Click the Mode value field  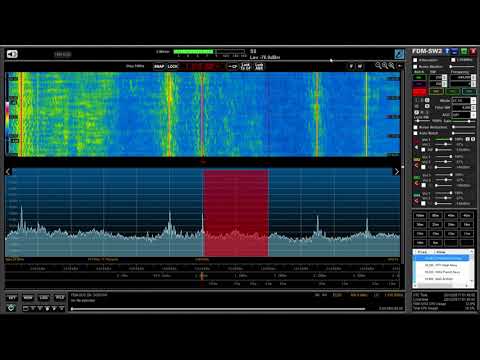[x=461, y=100]
